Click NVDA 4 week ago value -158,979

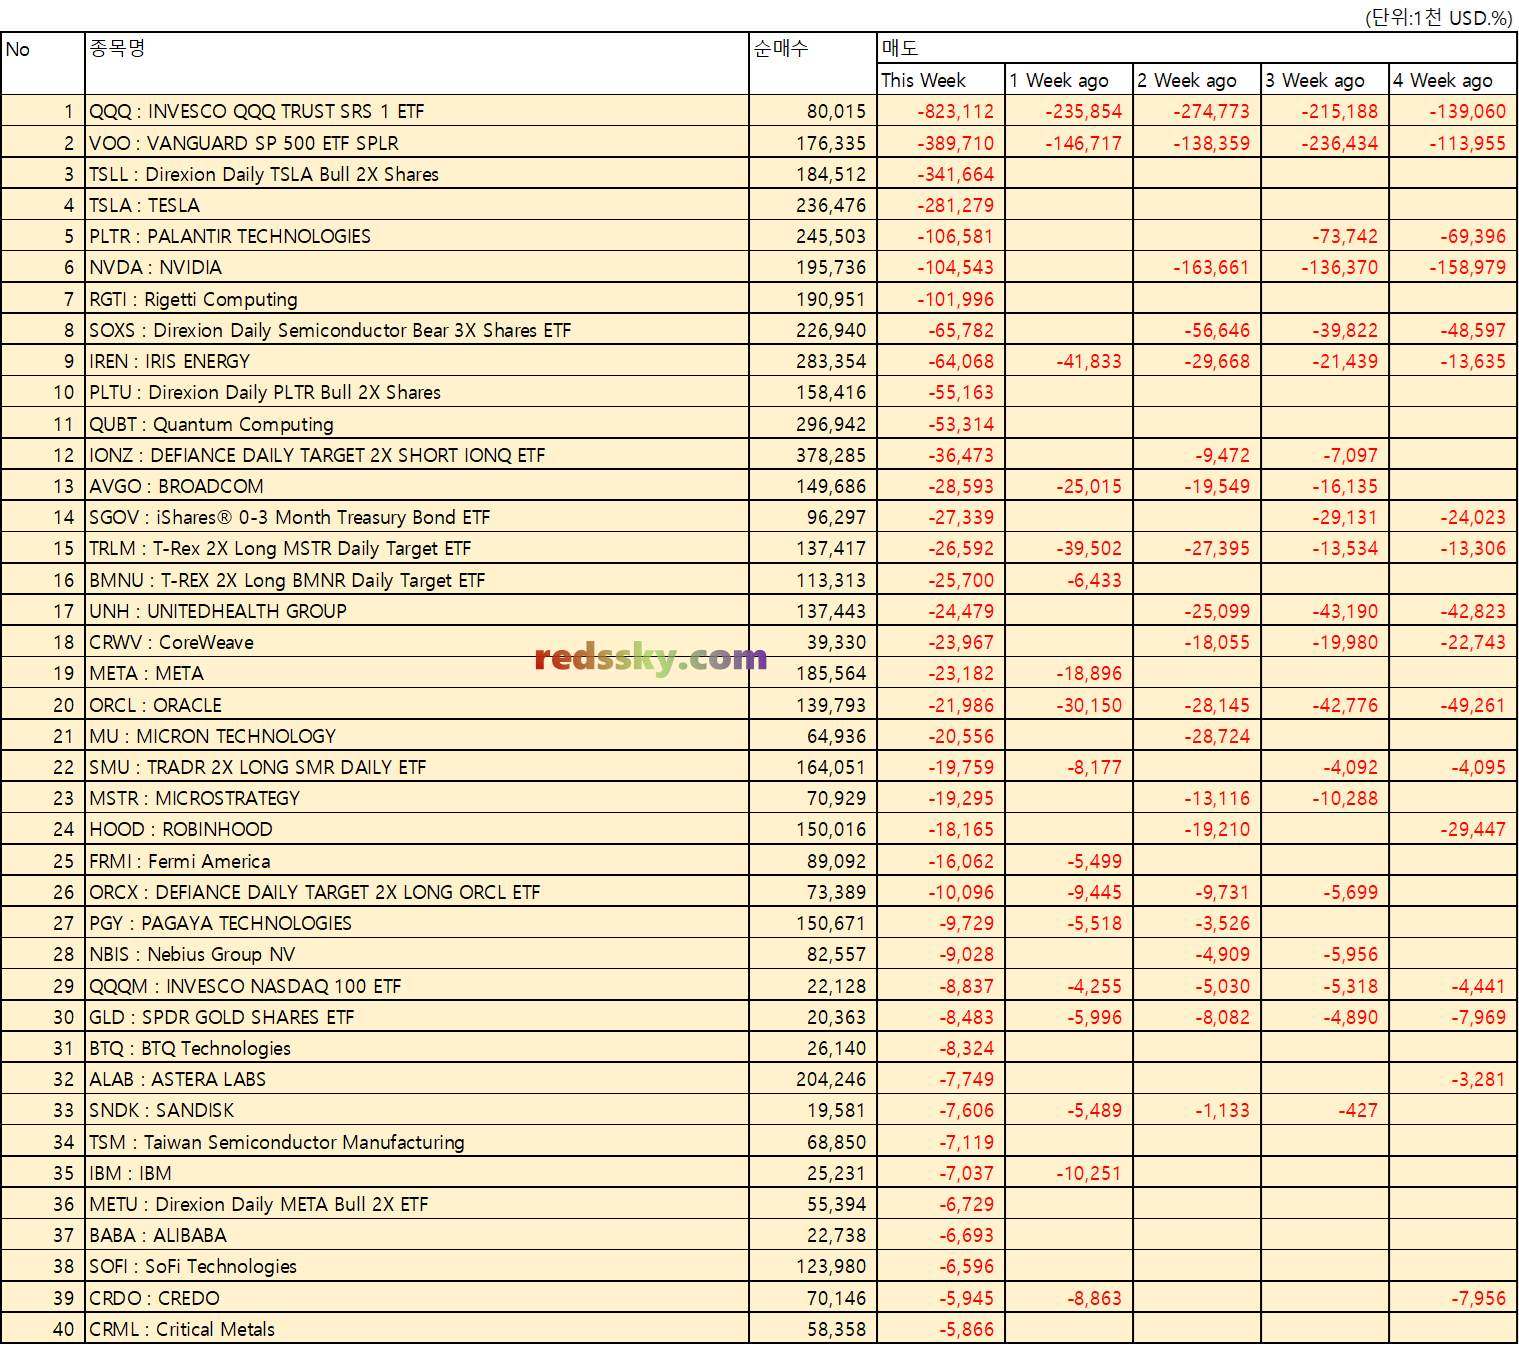1467,267
